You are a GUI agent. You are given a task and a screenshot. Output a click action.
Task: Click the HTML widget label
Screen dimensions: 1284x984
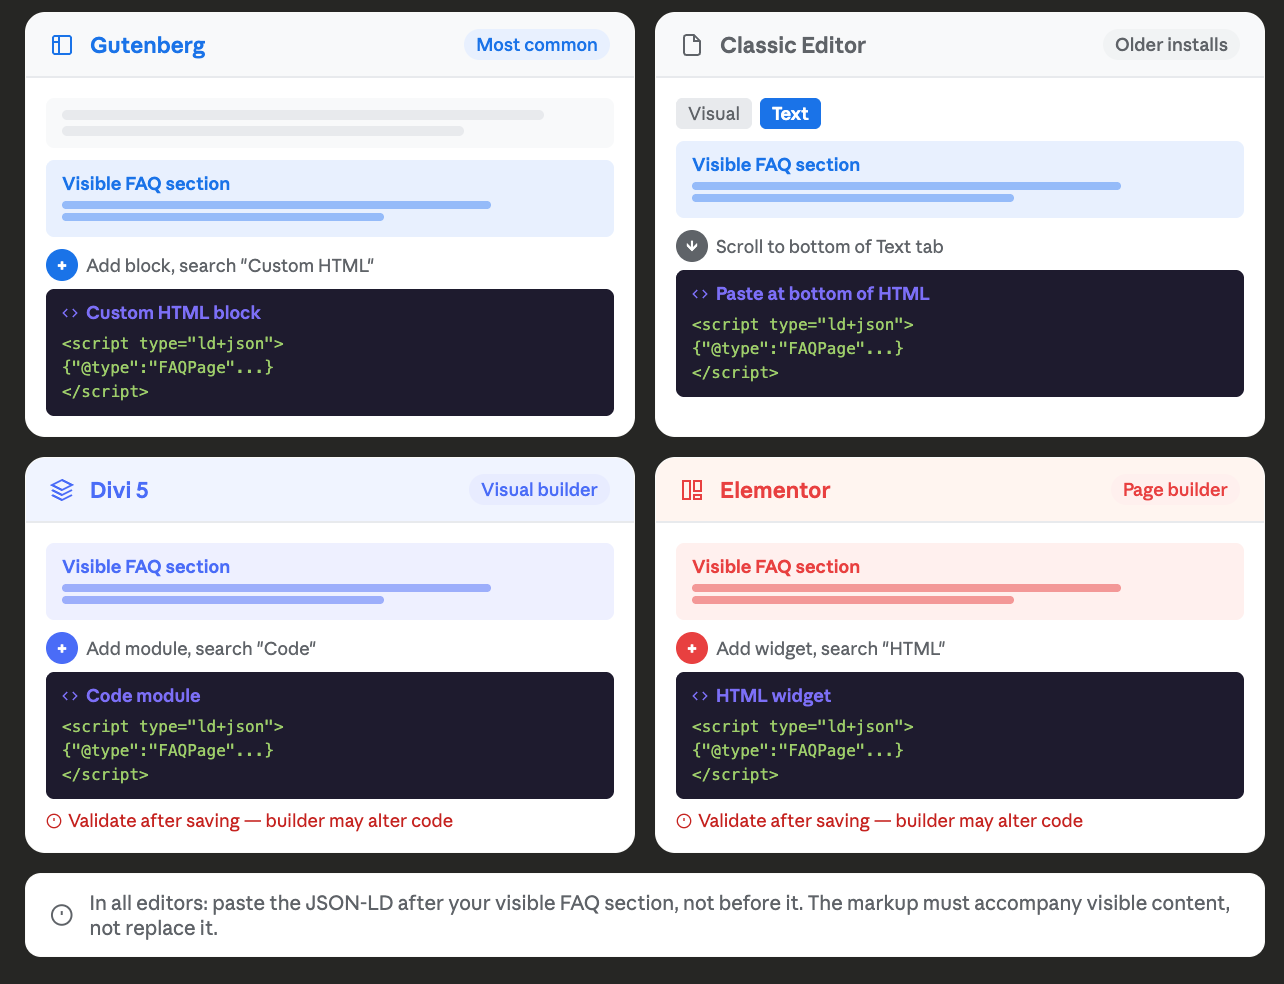[x=773, y=696]
